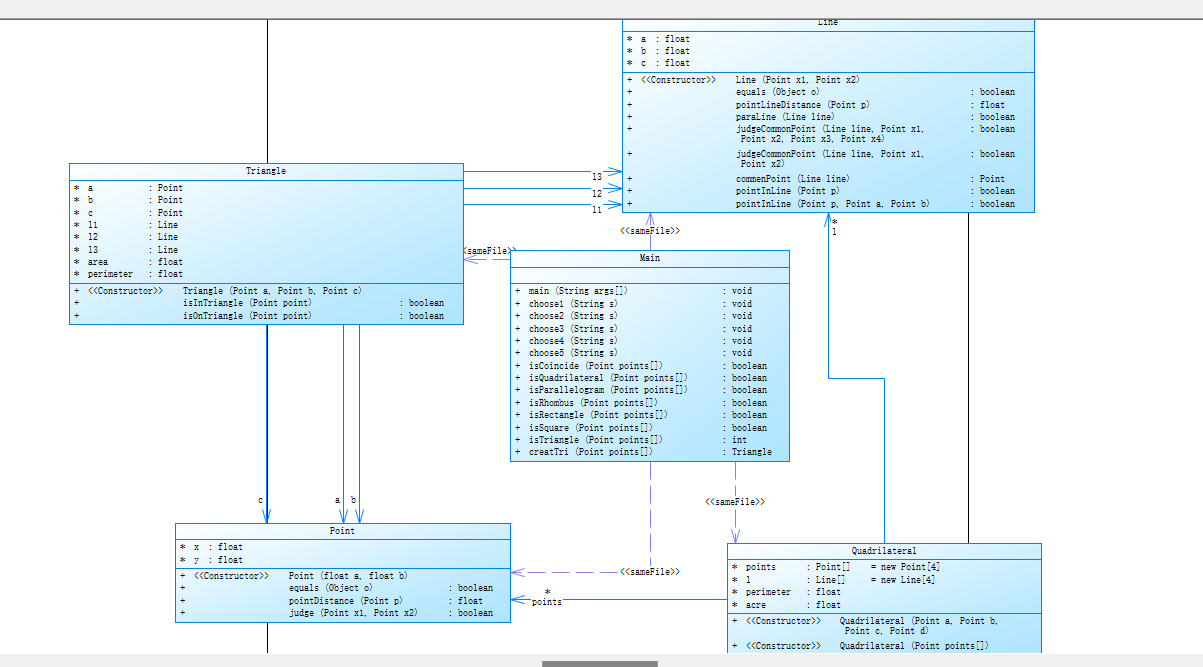Select the Quadrilateral class title

click(x=884, y=551)
